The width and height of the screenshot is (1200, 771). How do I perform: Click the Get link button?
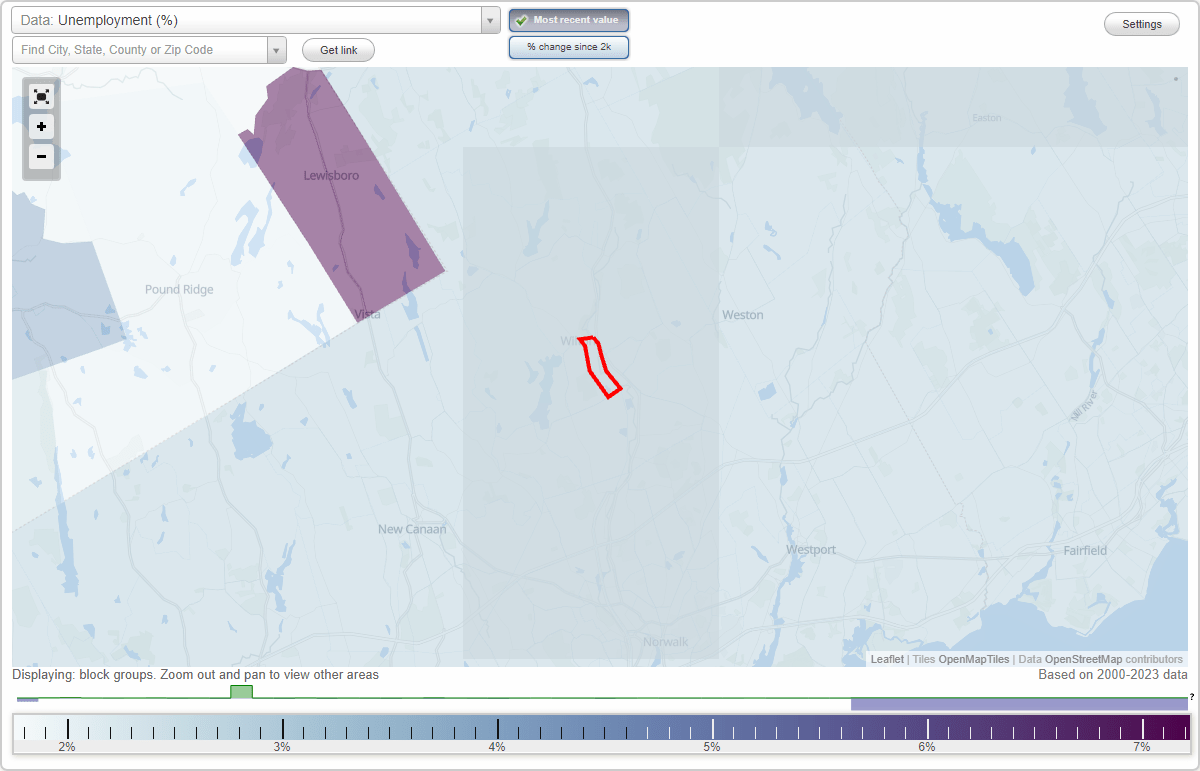click(x=338, y=50)
